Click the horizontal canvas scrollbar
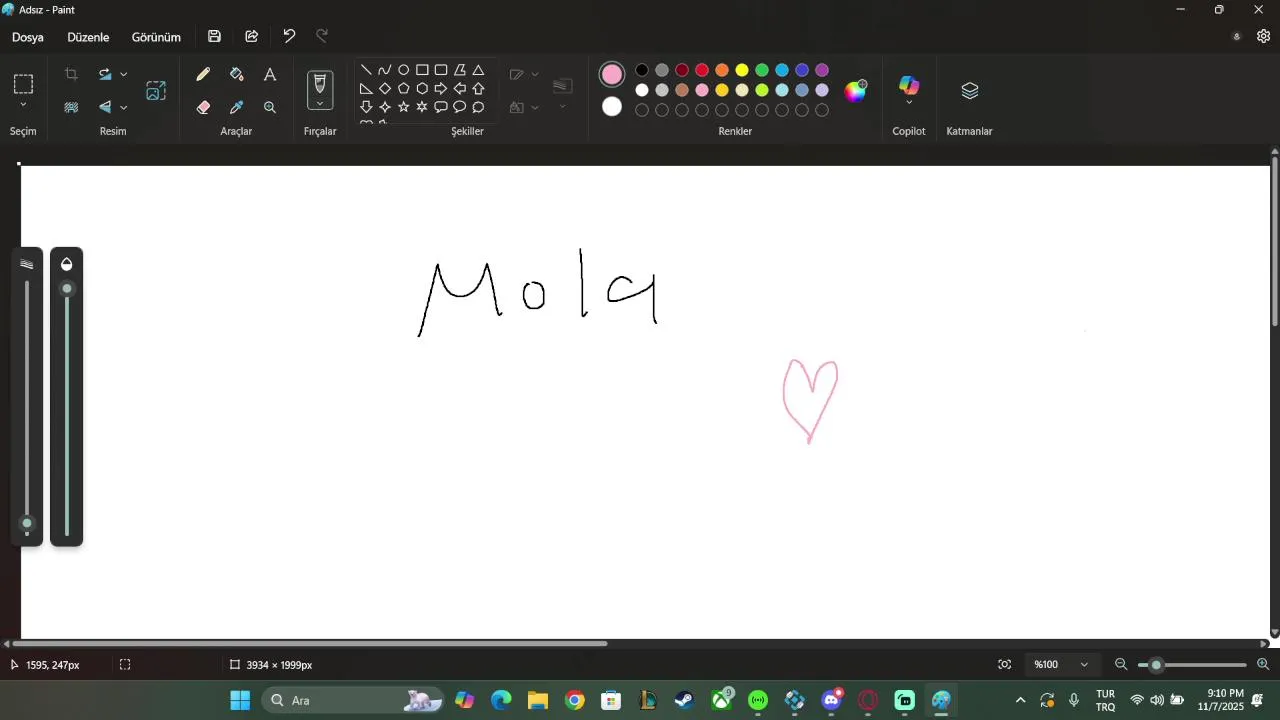The image size is (1280, 720). (x=310, y=643)
